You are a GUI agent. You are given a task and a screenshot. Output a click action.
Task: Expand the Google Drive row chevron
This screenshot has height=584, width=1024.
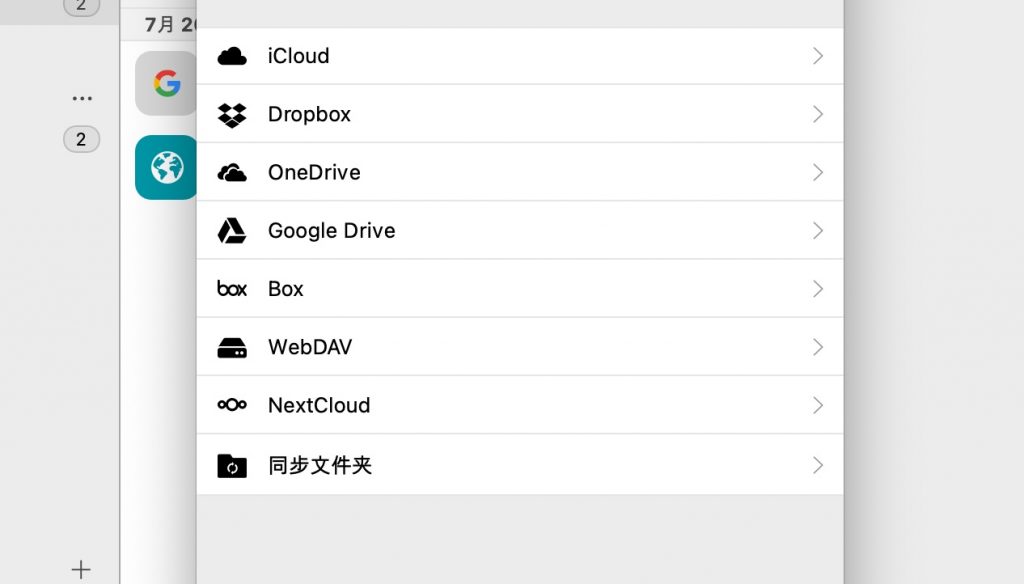point(818,231)
